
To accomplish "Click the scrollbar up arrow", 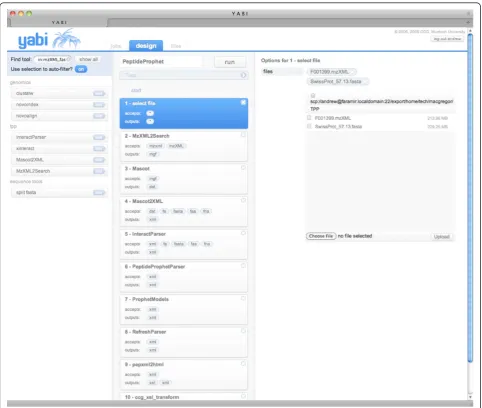I will click(470, 31).
